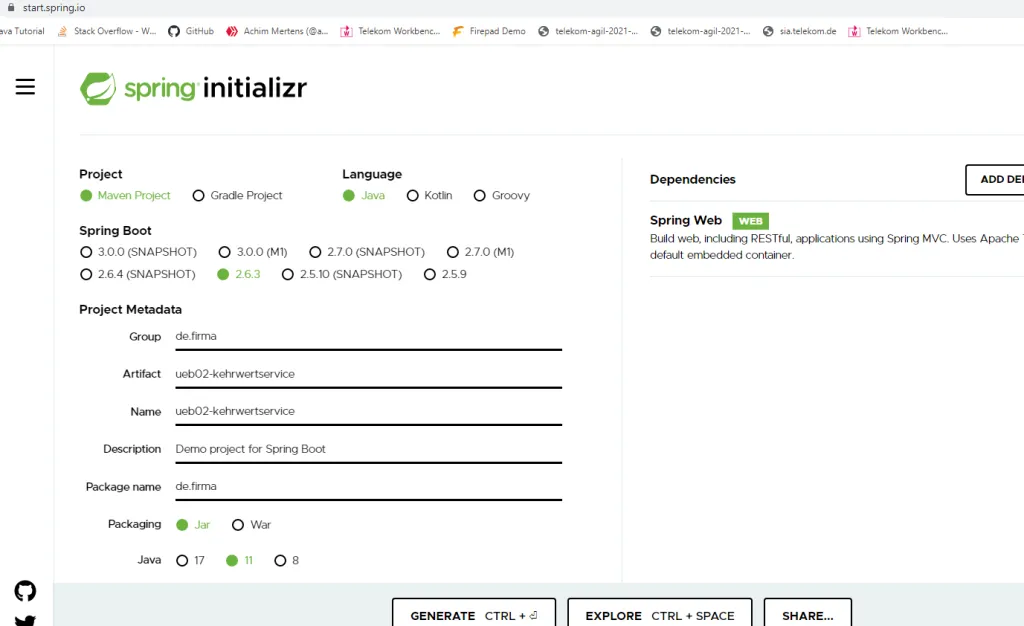This screenshot has width=1024, height=626.
Task: Select Maven Project radio button
Action: pos(125,195)
